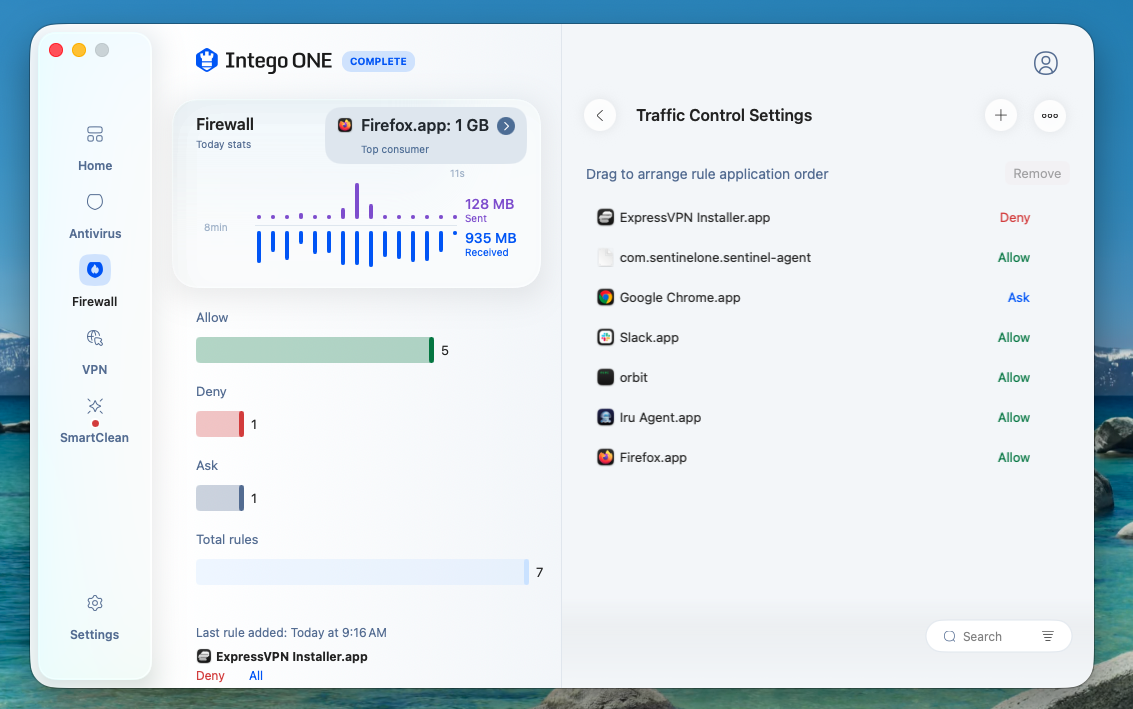
Task: Click the COMPLETE plan badge
Action: click(378, 61)
